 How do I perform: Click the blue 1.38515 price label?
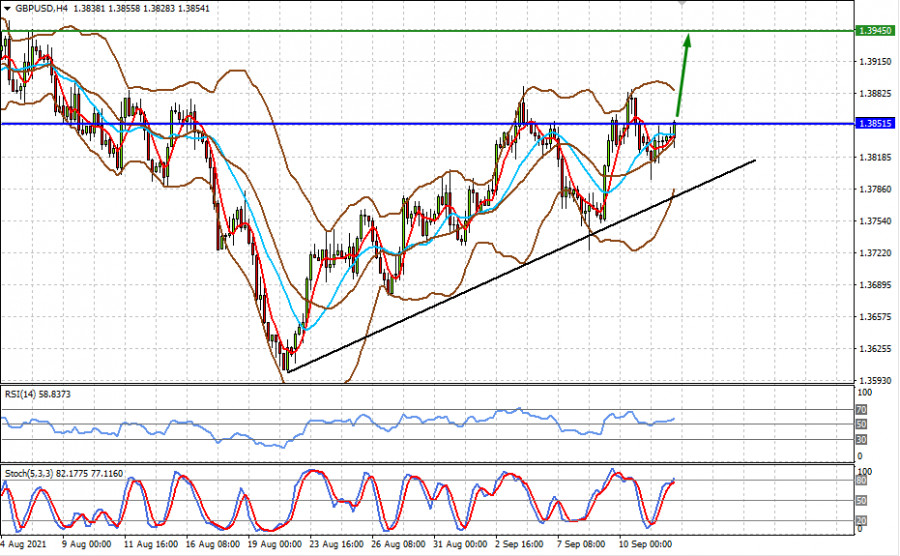click(875, 124)
